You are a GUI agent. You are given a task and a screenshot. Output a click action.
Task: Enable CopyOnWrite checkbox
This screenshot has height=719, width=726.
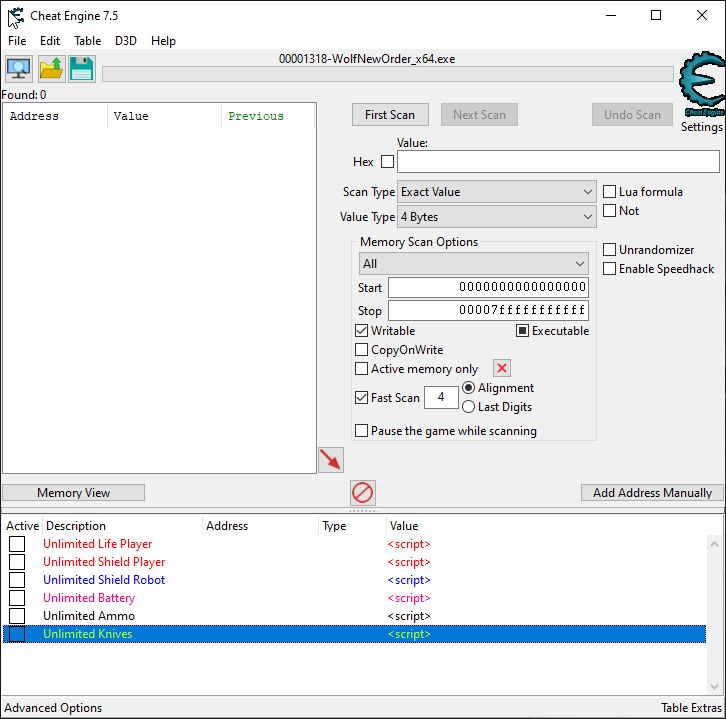pyautogui.click(x=361, y=350)
